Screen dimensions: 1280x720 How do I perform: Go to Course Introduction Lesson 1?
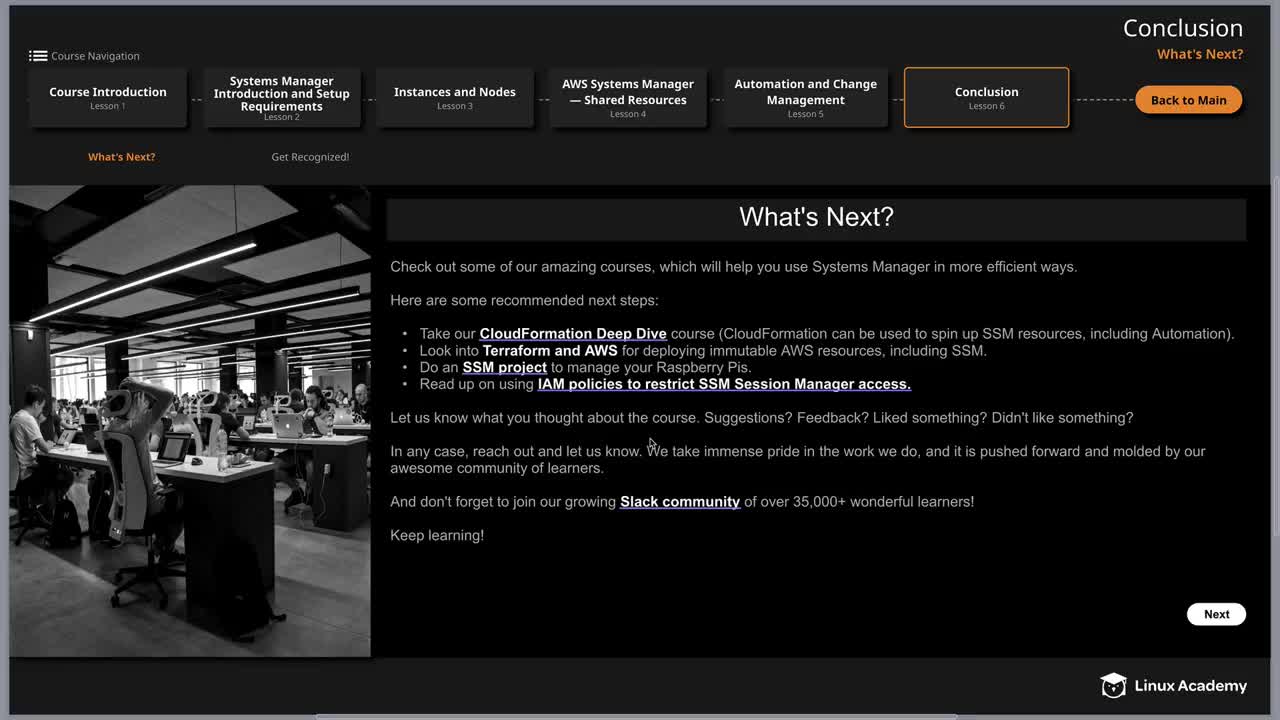coord(108,97)
